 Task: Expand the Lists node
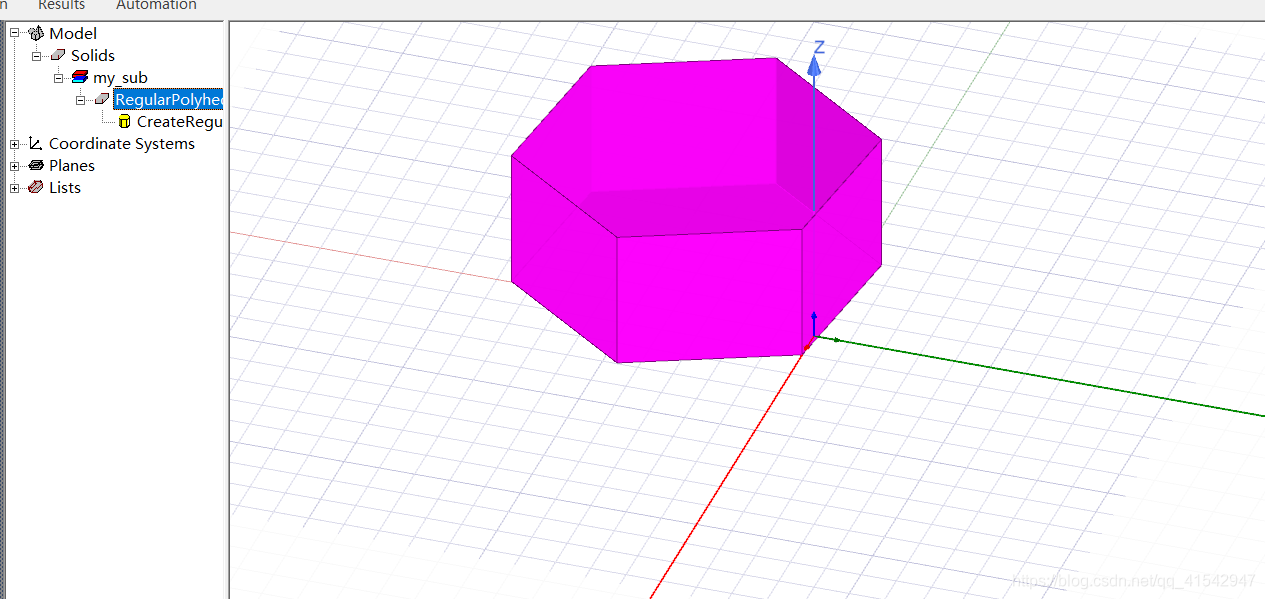click(15, 187)
